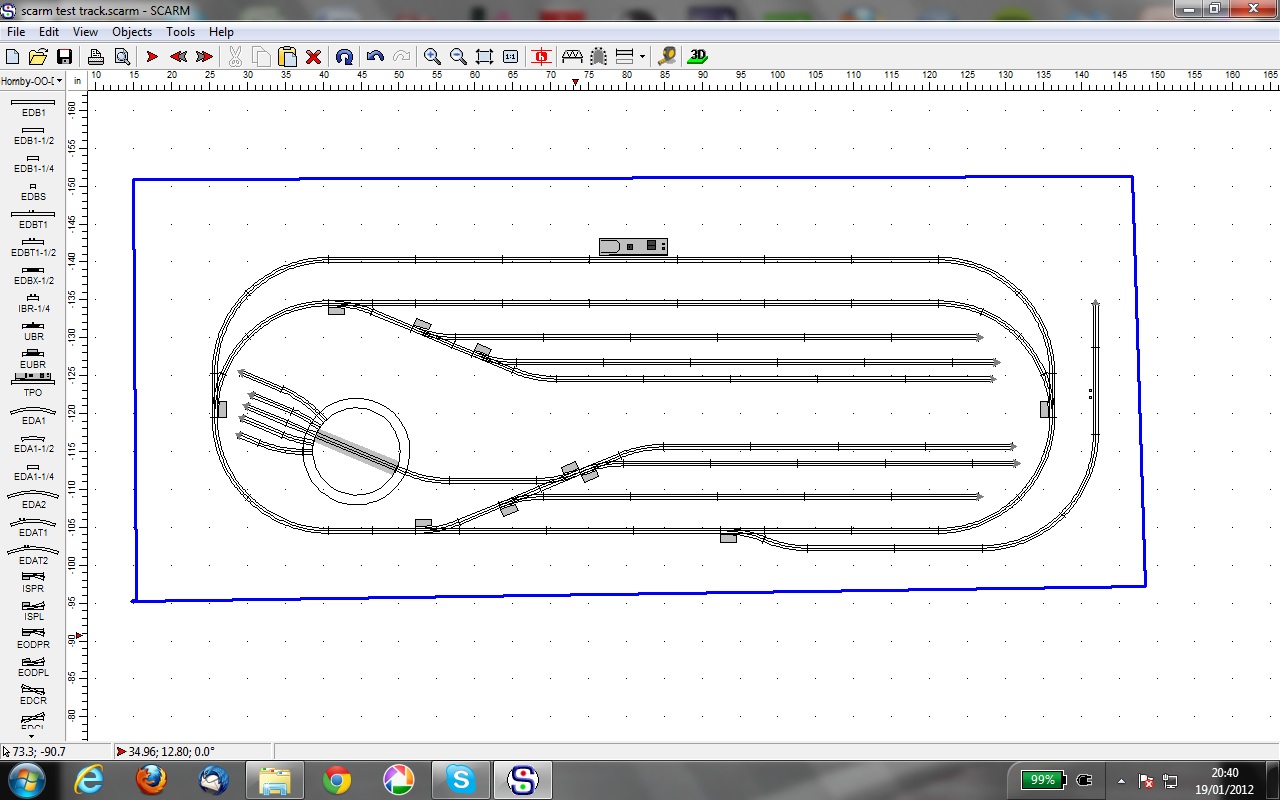Viewport: 1280px width, 800px height.
Task: Open the Hornby-OO track library dropdown
Action: [32, 80]
